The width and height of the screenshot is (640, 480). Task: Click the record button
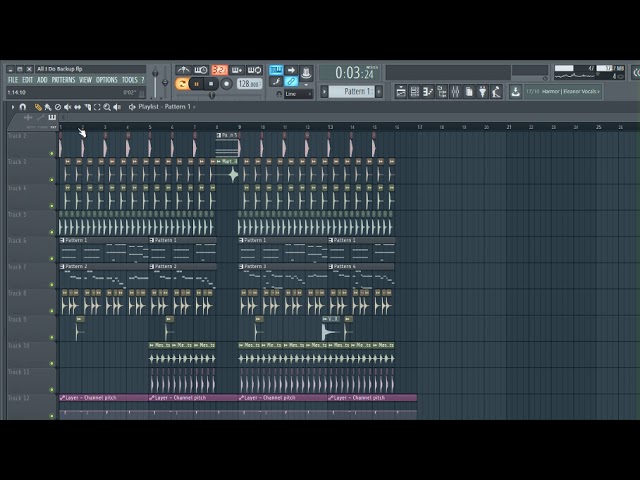pos(226,84)
